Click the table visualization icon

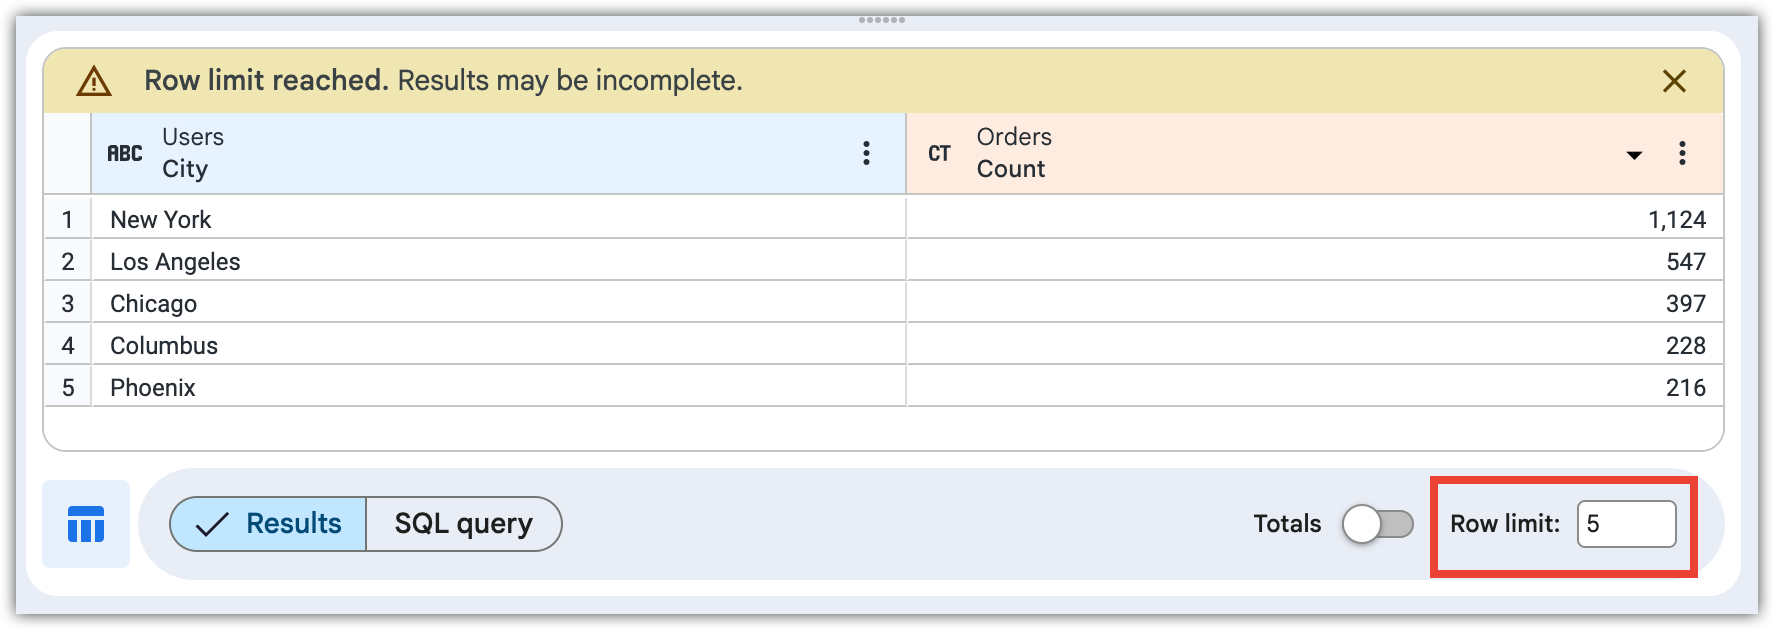tap(86, 524)
